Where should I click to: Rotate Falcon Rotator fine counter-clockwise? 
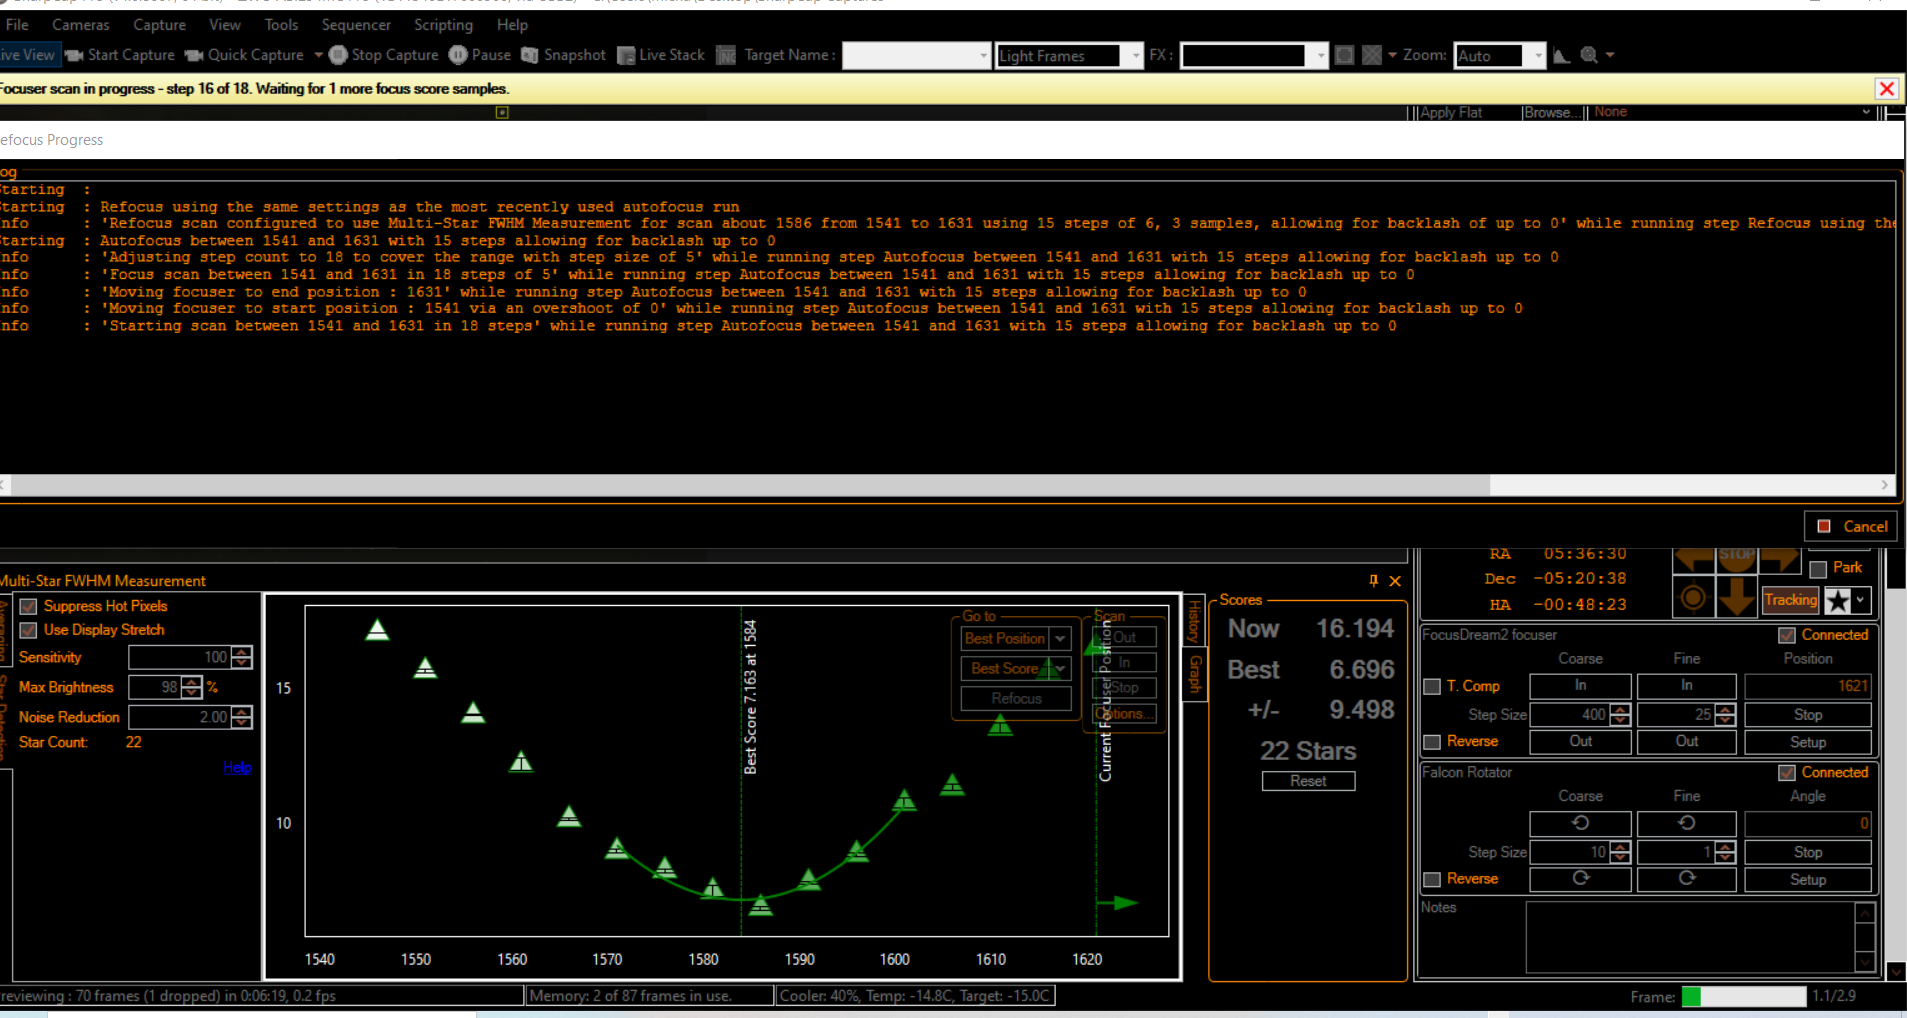coord(1687,823)
